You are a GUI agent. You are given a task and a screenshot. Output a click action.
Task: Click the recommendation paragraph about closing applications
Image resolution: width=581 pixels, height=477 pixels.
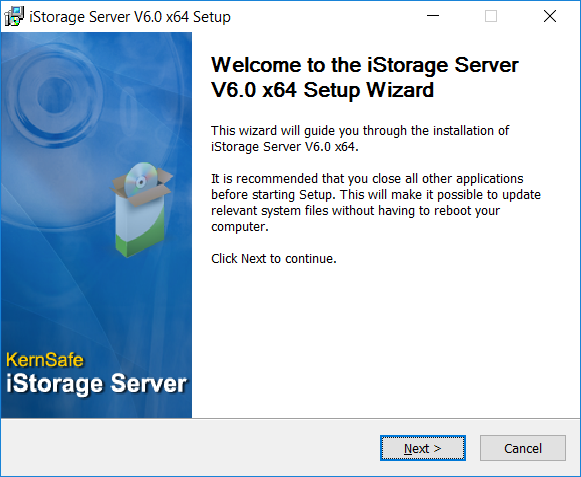(x=376, y=202)
